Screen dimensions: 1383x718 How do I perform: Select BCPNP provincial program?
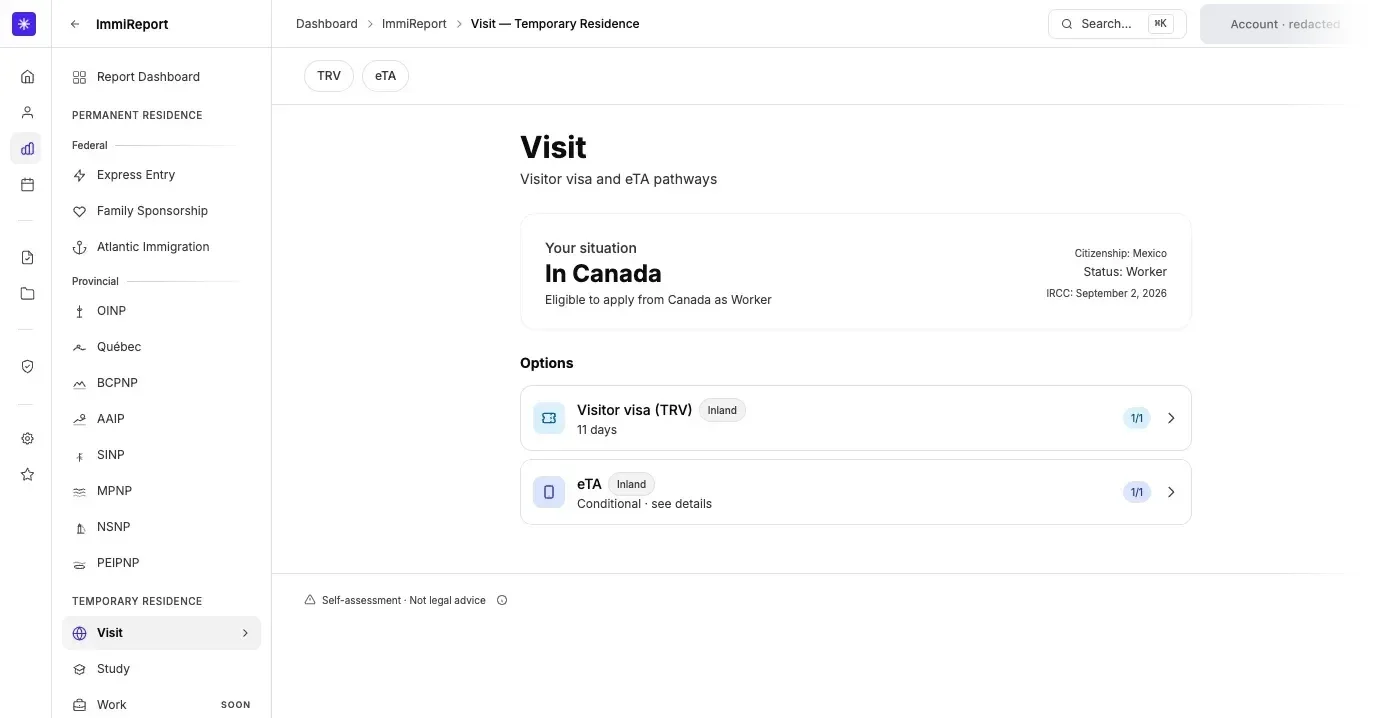click(x=161, y=383)
